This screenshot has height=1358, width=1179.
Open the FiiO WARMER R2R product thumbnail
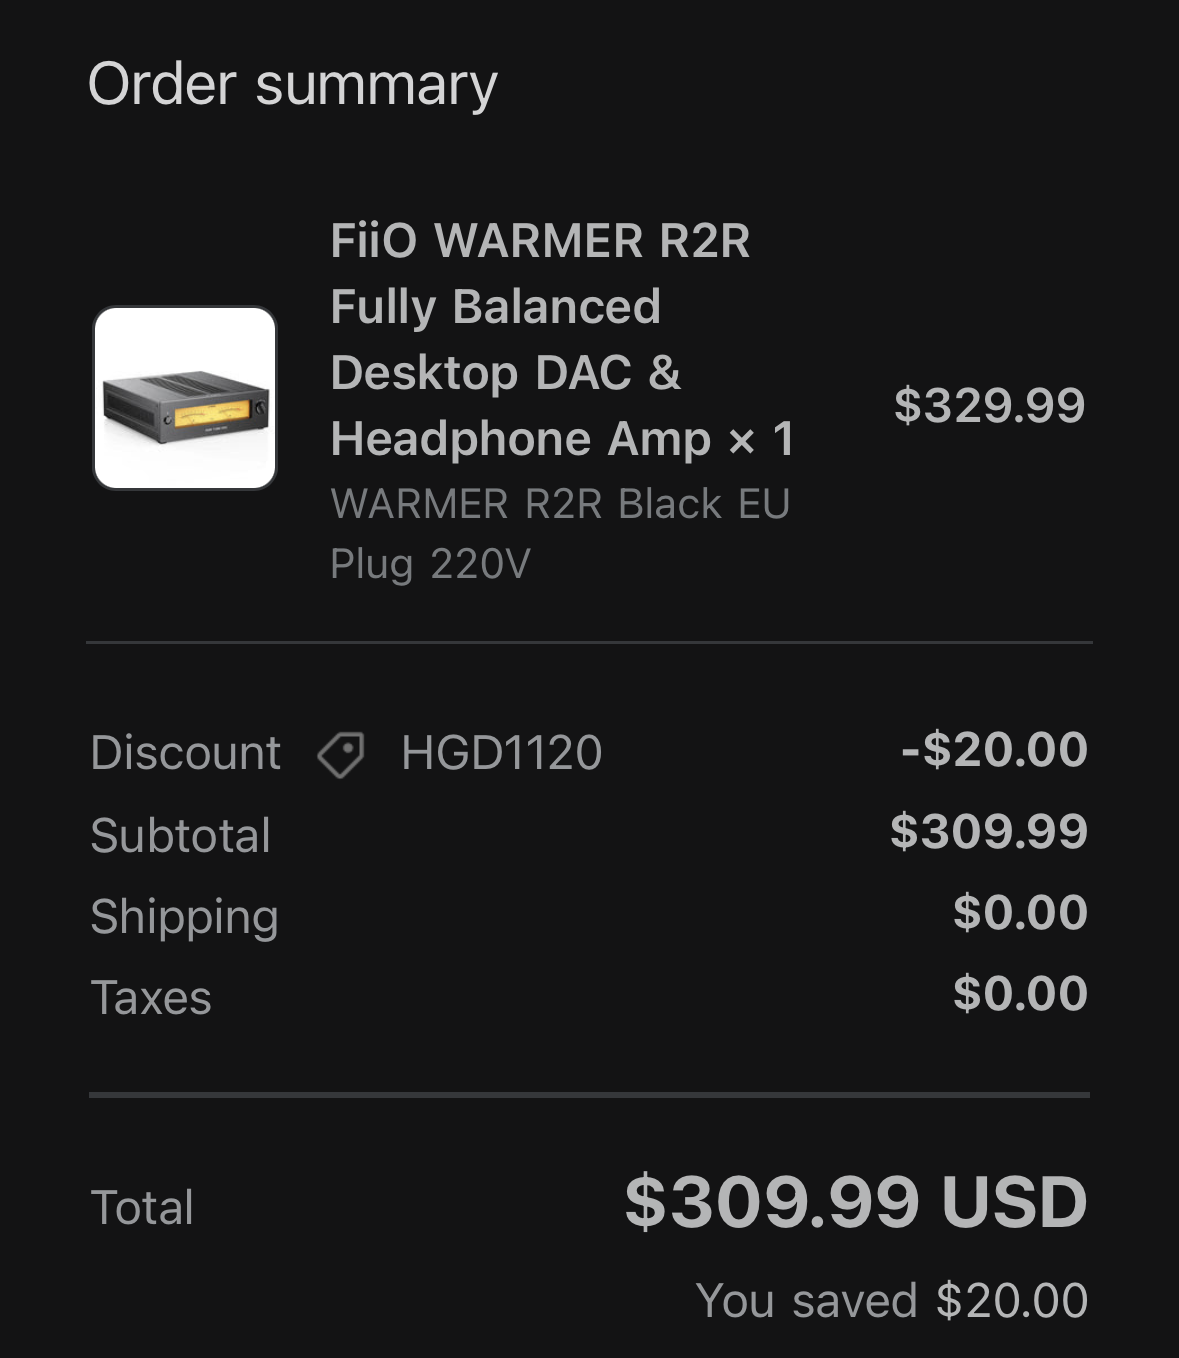pyautogui.click(x=185, y=398)
